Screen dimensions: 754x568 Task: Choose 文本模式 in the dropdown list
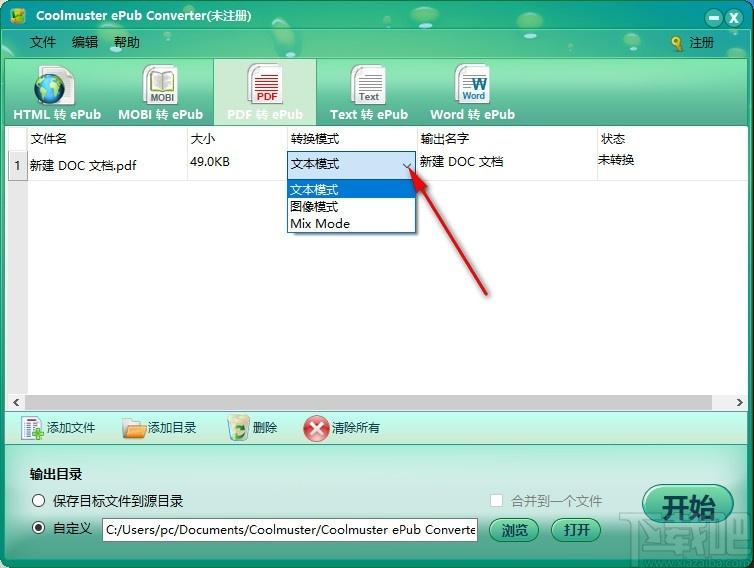(352, 189)
